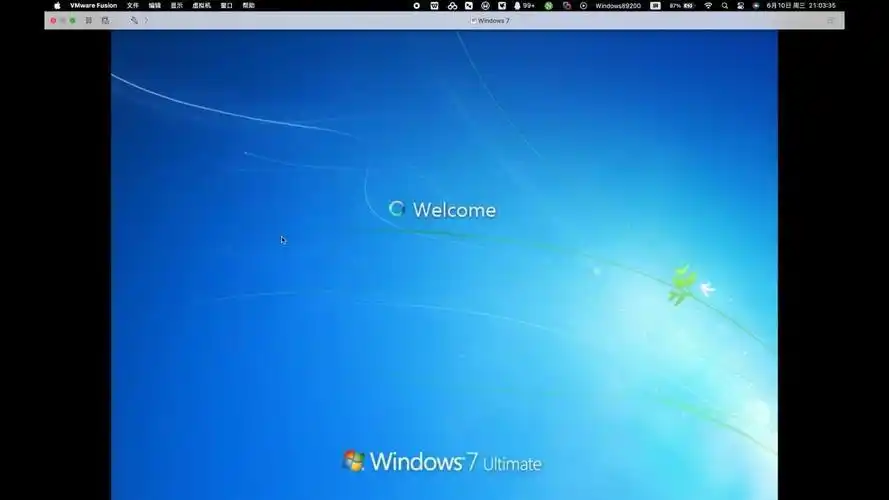Open the 显示 menu

click(177, 6)
